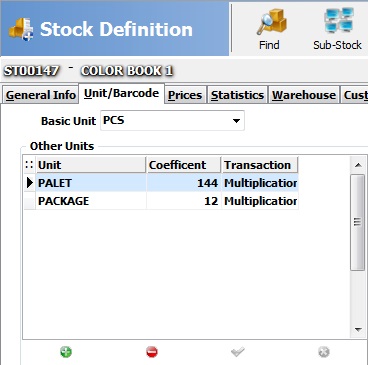
Task: Click the Transaction column header
Action: click(x=260, y=165)
